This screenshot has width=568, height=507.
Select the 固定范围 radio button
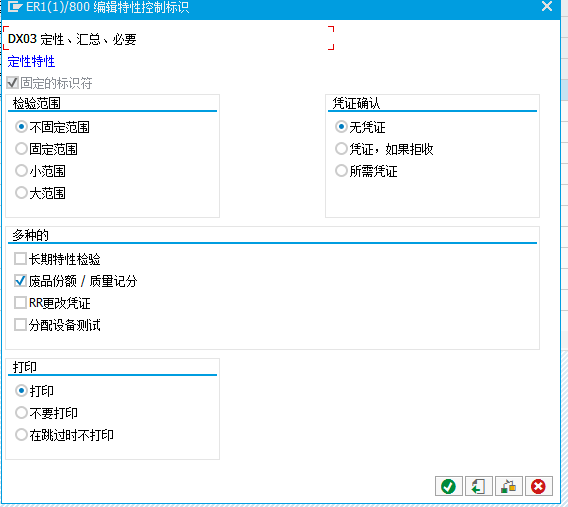(21, 149)
